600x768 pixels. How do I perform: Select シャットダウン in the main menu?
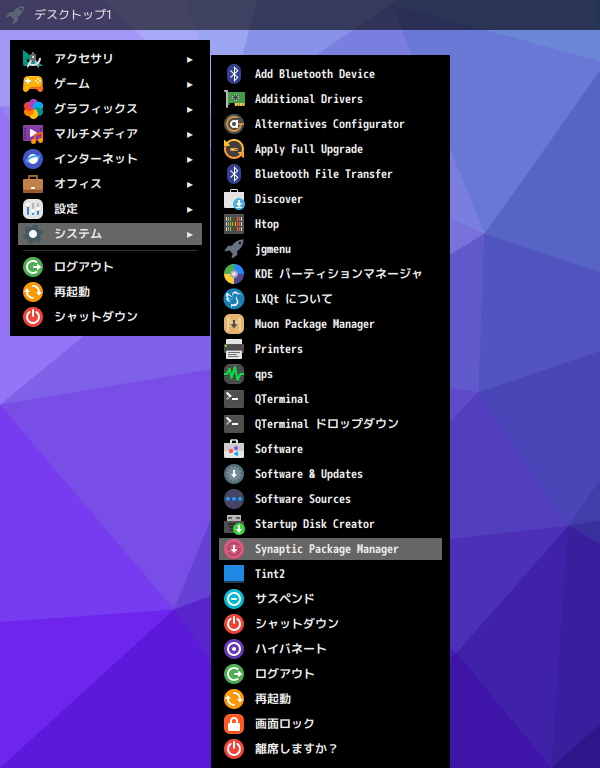click(110, 317)
